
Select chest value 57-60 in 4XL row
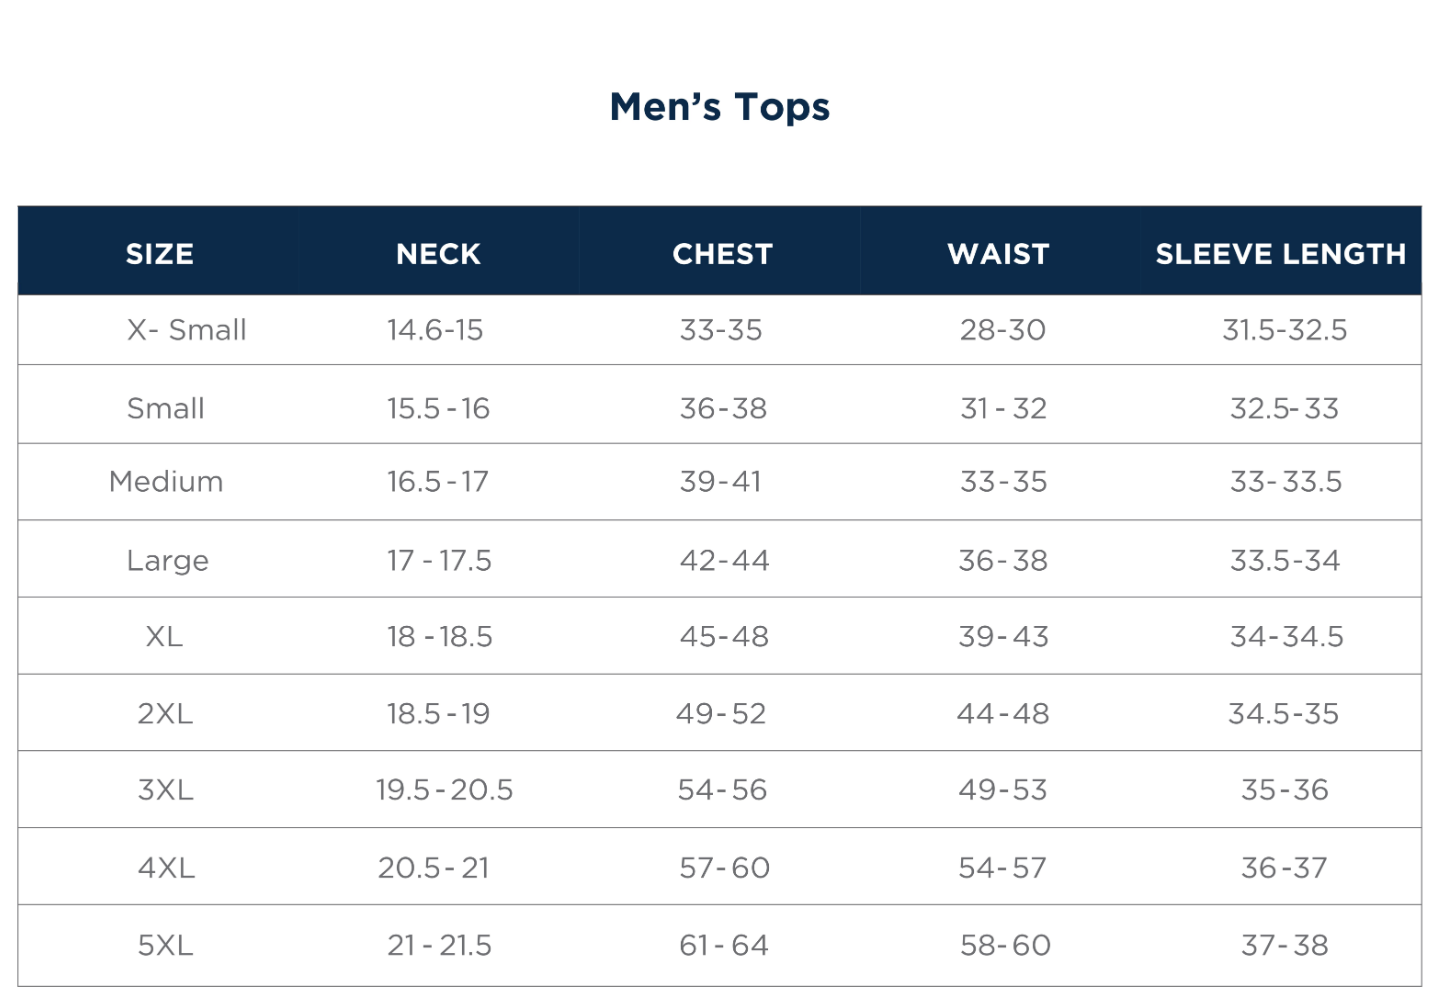pos(724,868)
